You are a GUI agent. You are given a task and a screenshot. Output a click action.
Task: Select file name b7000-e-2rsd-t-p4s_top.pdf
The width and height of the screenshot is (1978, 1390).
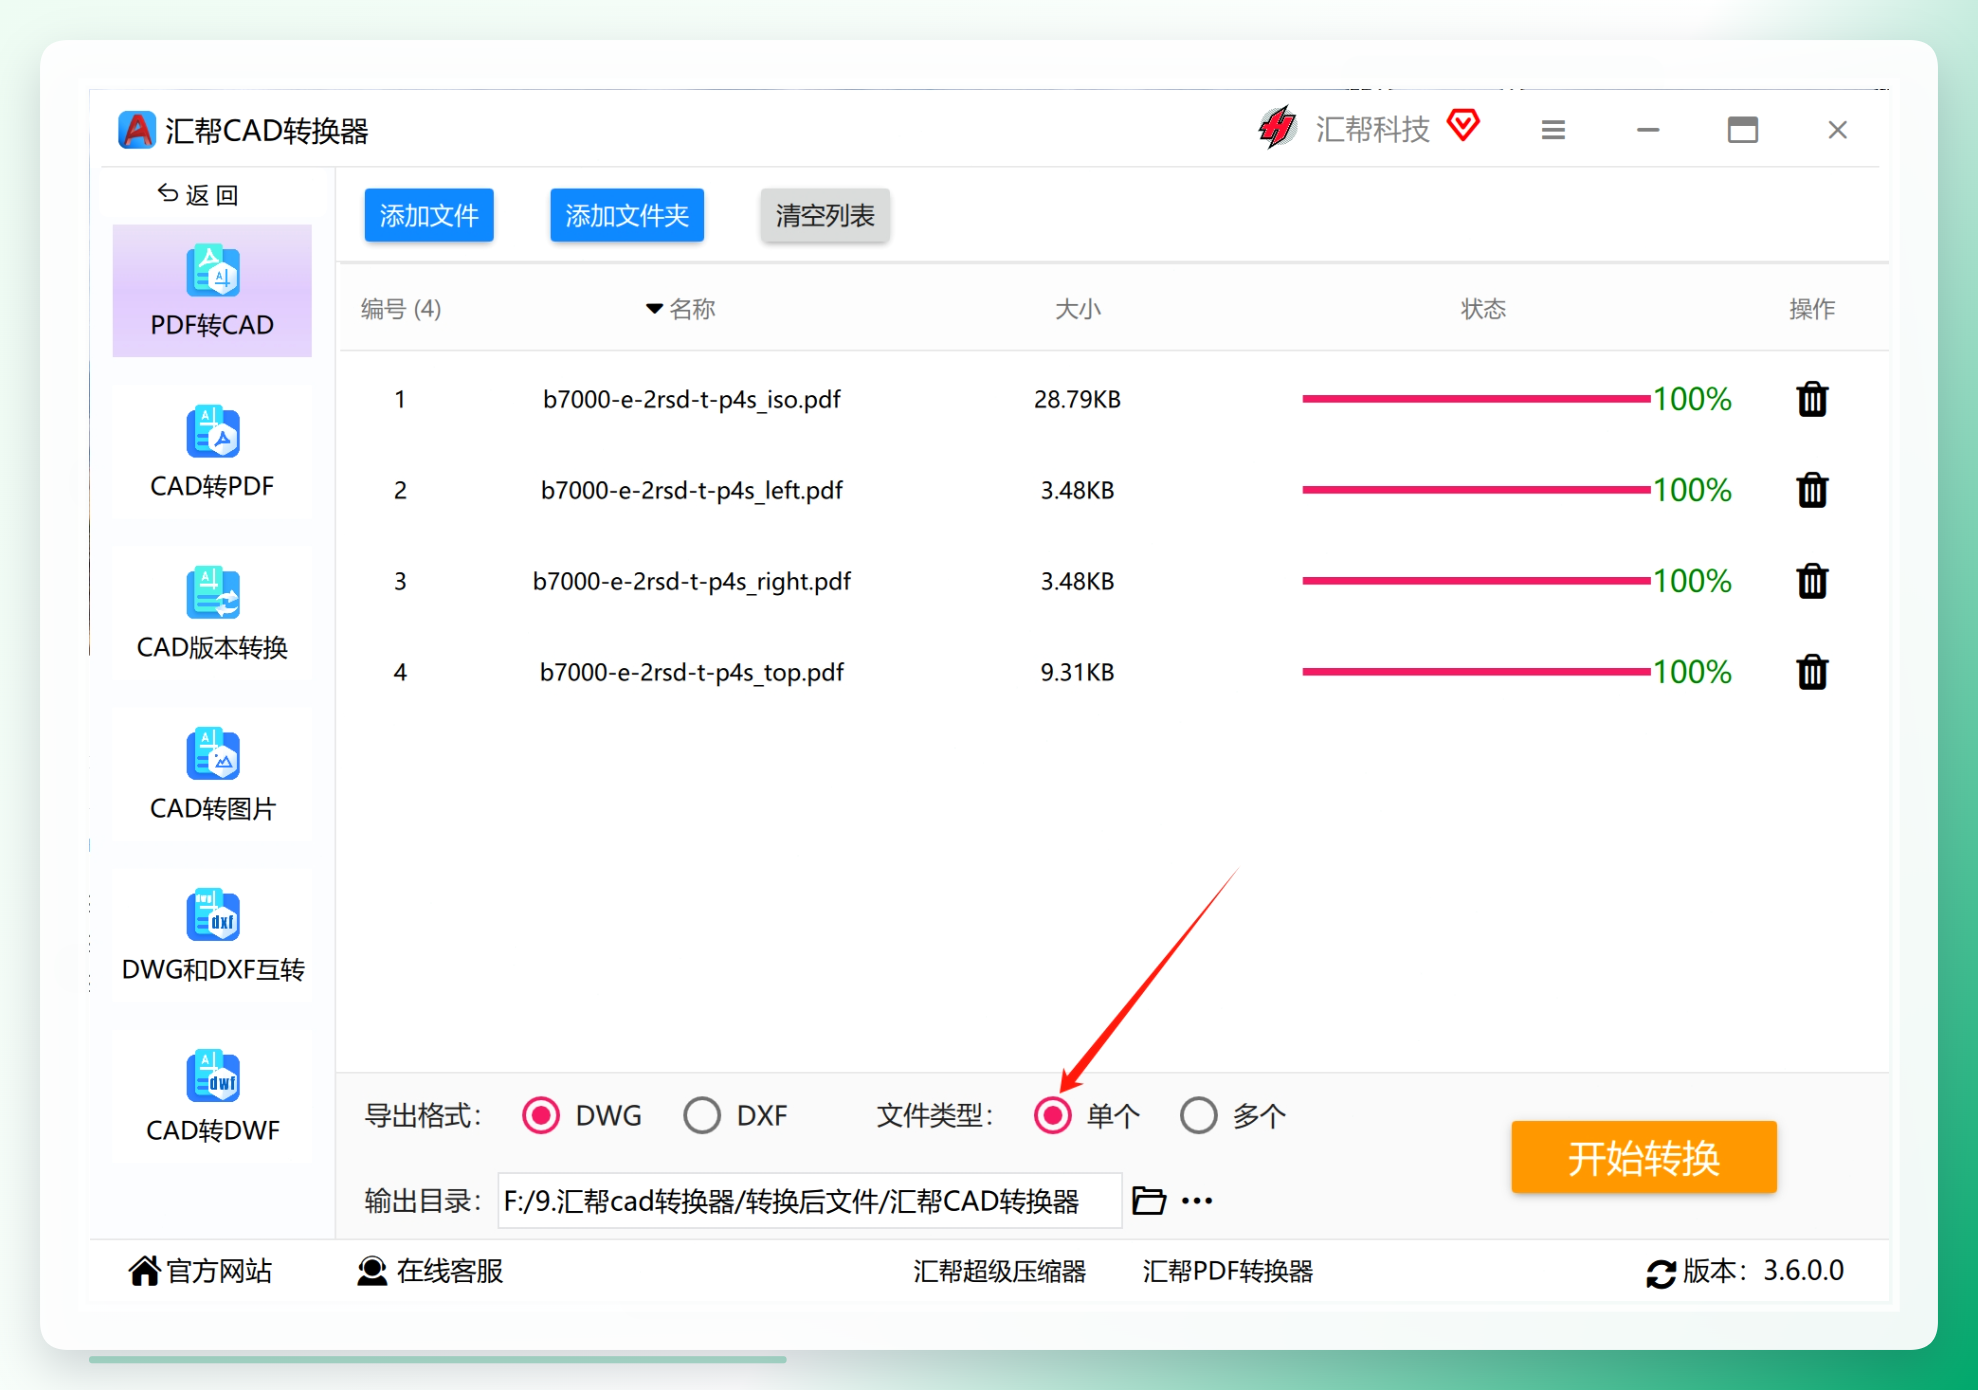692,672
